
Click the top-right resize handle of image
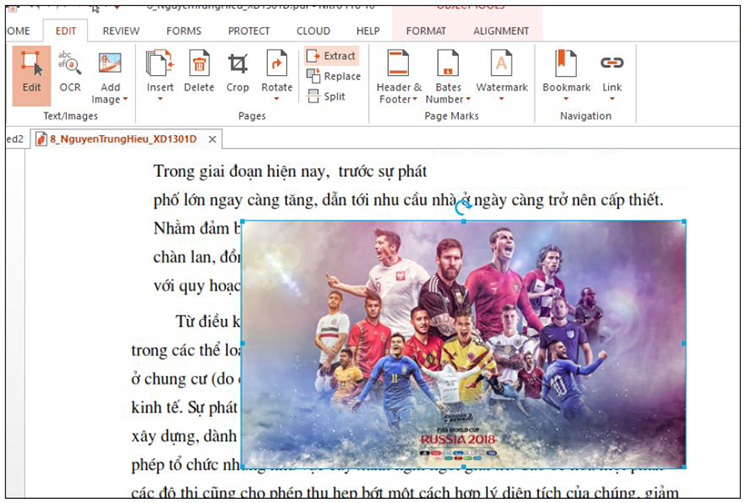684,221
